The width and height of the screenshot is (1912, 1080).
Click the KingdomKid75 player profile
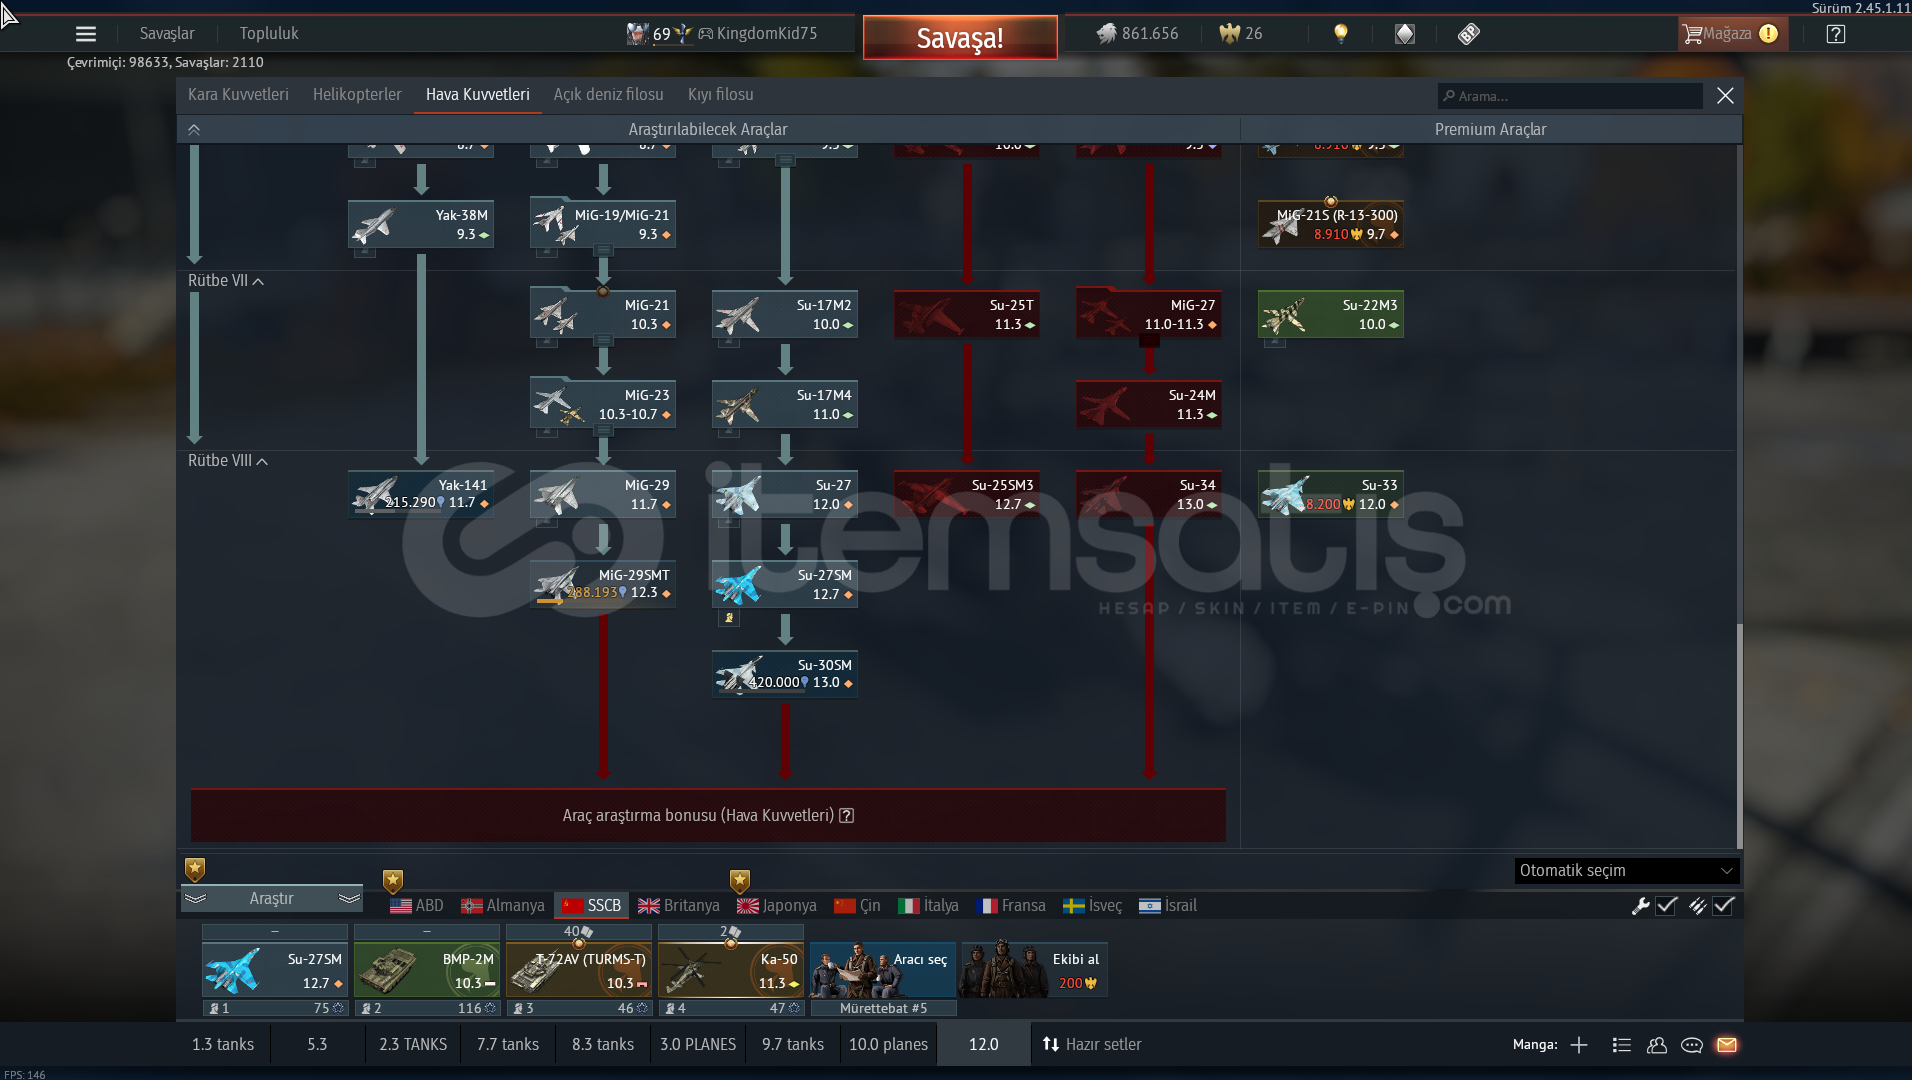click(757, 34)
